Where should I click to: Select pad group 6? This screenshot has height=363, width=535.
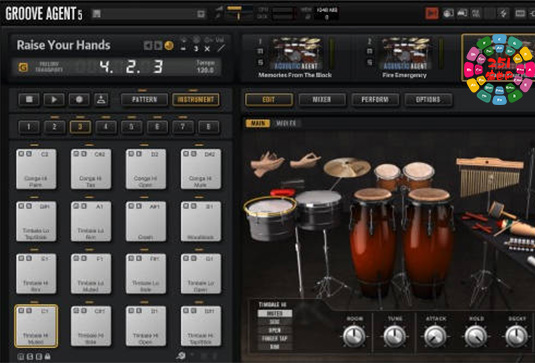[x=157, y=127]
